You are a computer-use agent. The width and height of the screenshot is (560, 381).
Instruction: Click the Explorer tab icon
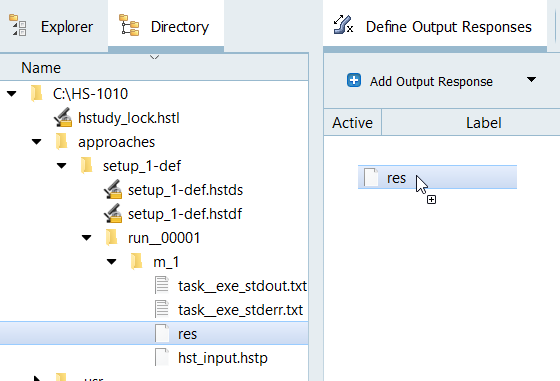(x=18, y=25)
